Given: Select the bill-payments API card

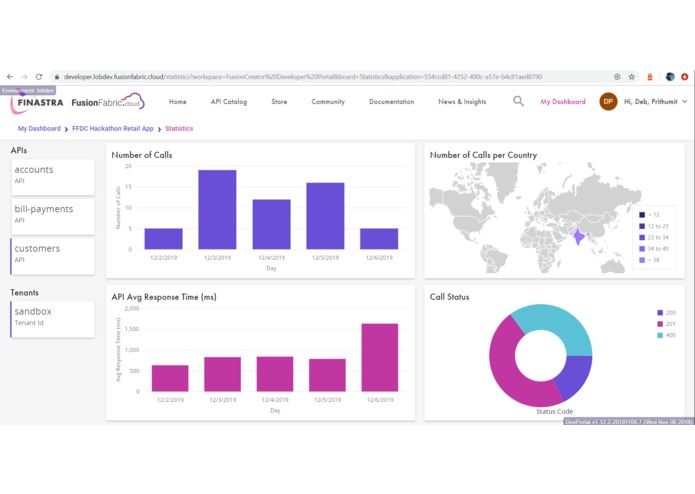Looking at the screenshot, I should [x=53, y=217].
